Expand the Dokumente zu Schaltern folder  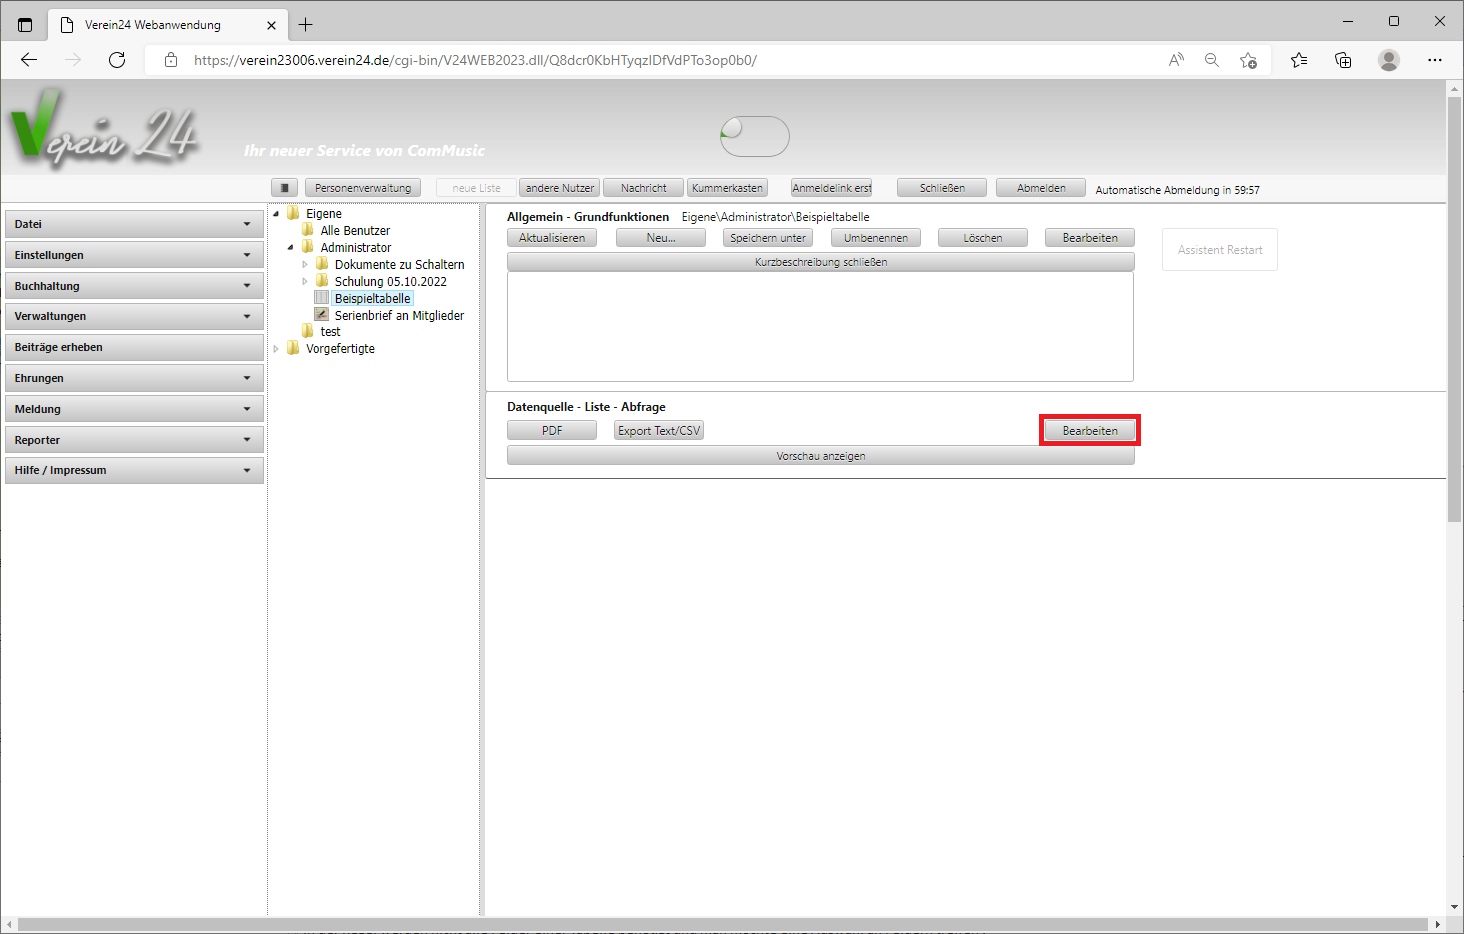click(305, 265)
